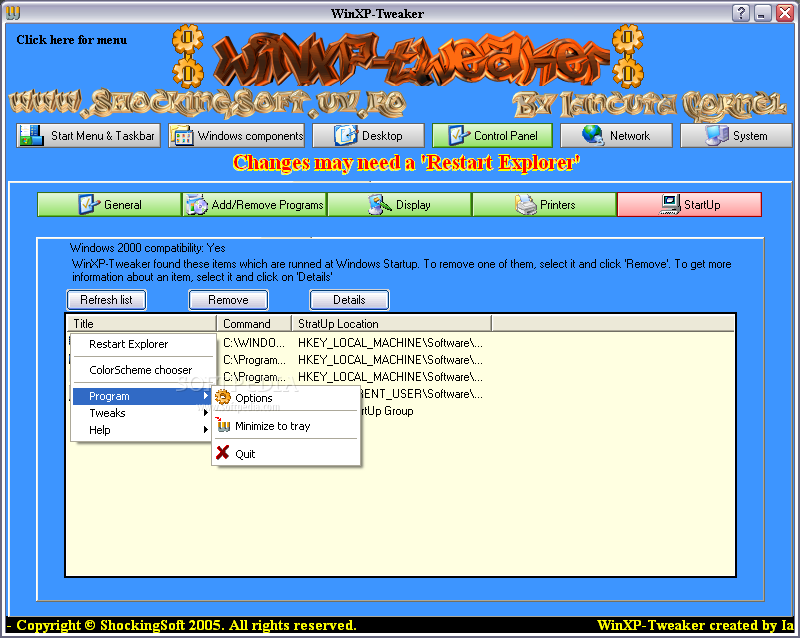Image resolution: width=800 pixels, height=638 pixels.
Task: Switch to the Display tab
Action: [x=399, y=205]
